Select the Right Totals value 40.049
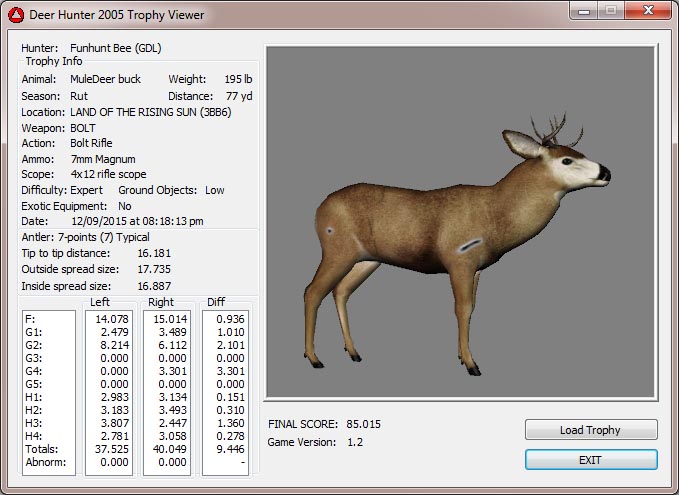 coord(167,449)
